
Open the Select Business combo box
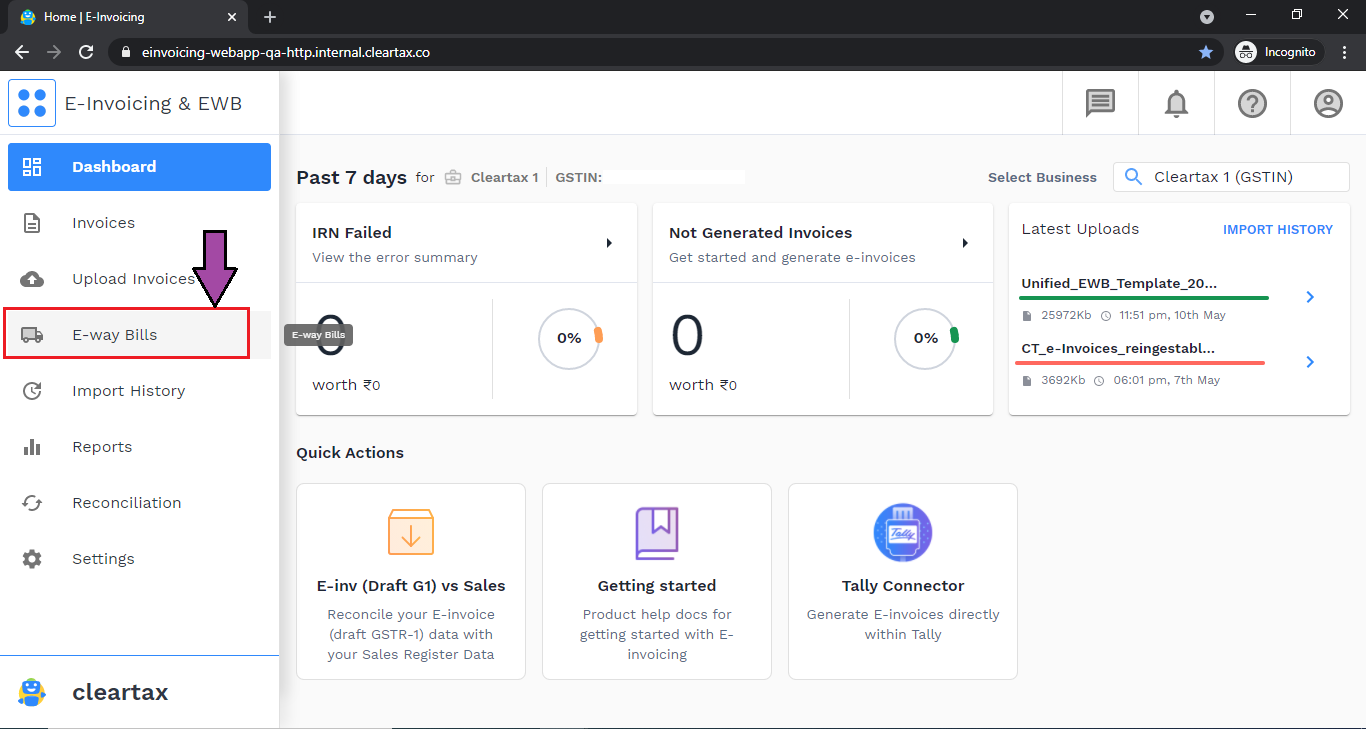pyautogui.click(x=1231, y=177)
